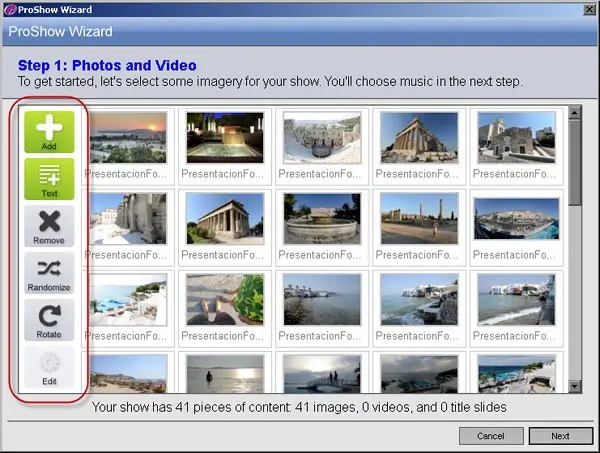
Task: Shuffle slides with the Randomize icon
Action: point(49,268)
